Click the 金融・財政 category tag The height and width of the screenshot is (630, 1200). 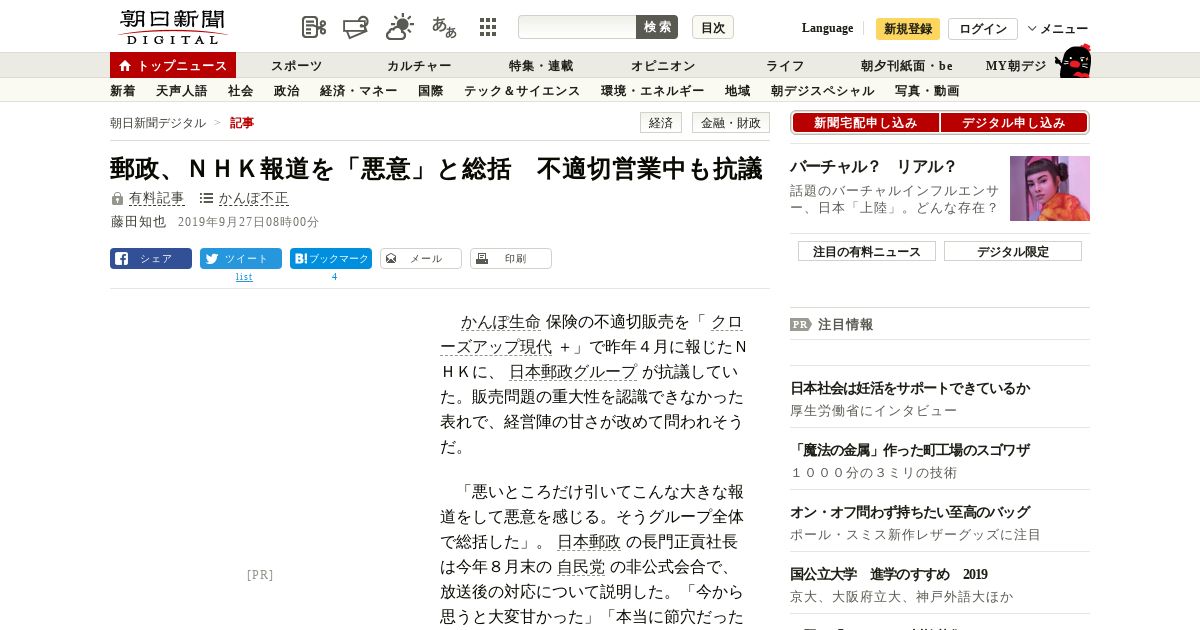[731, 123]
